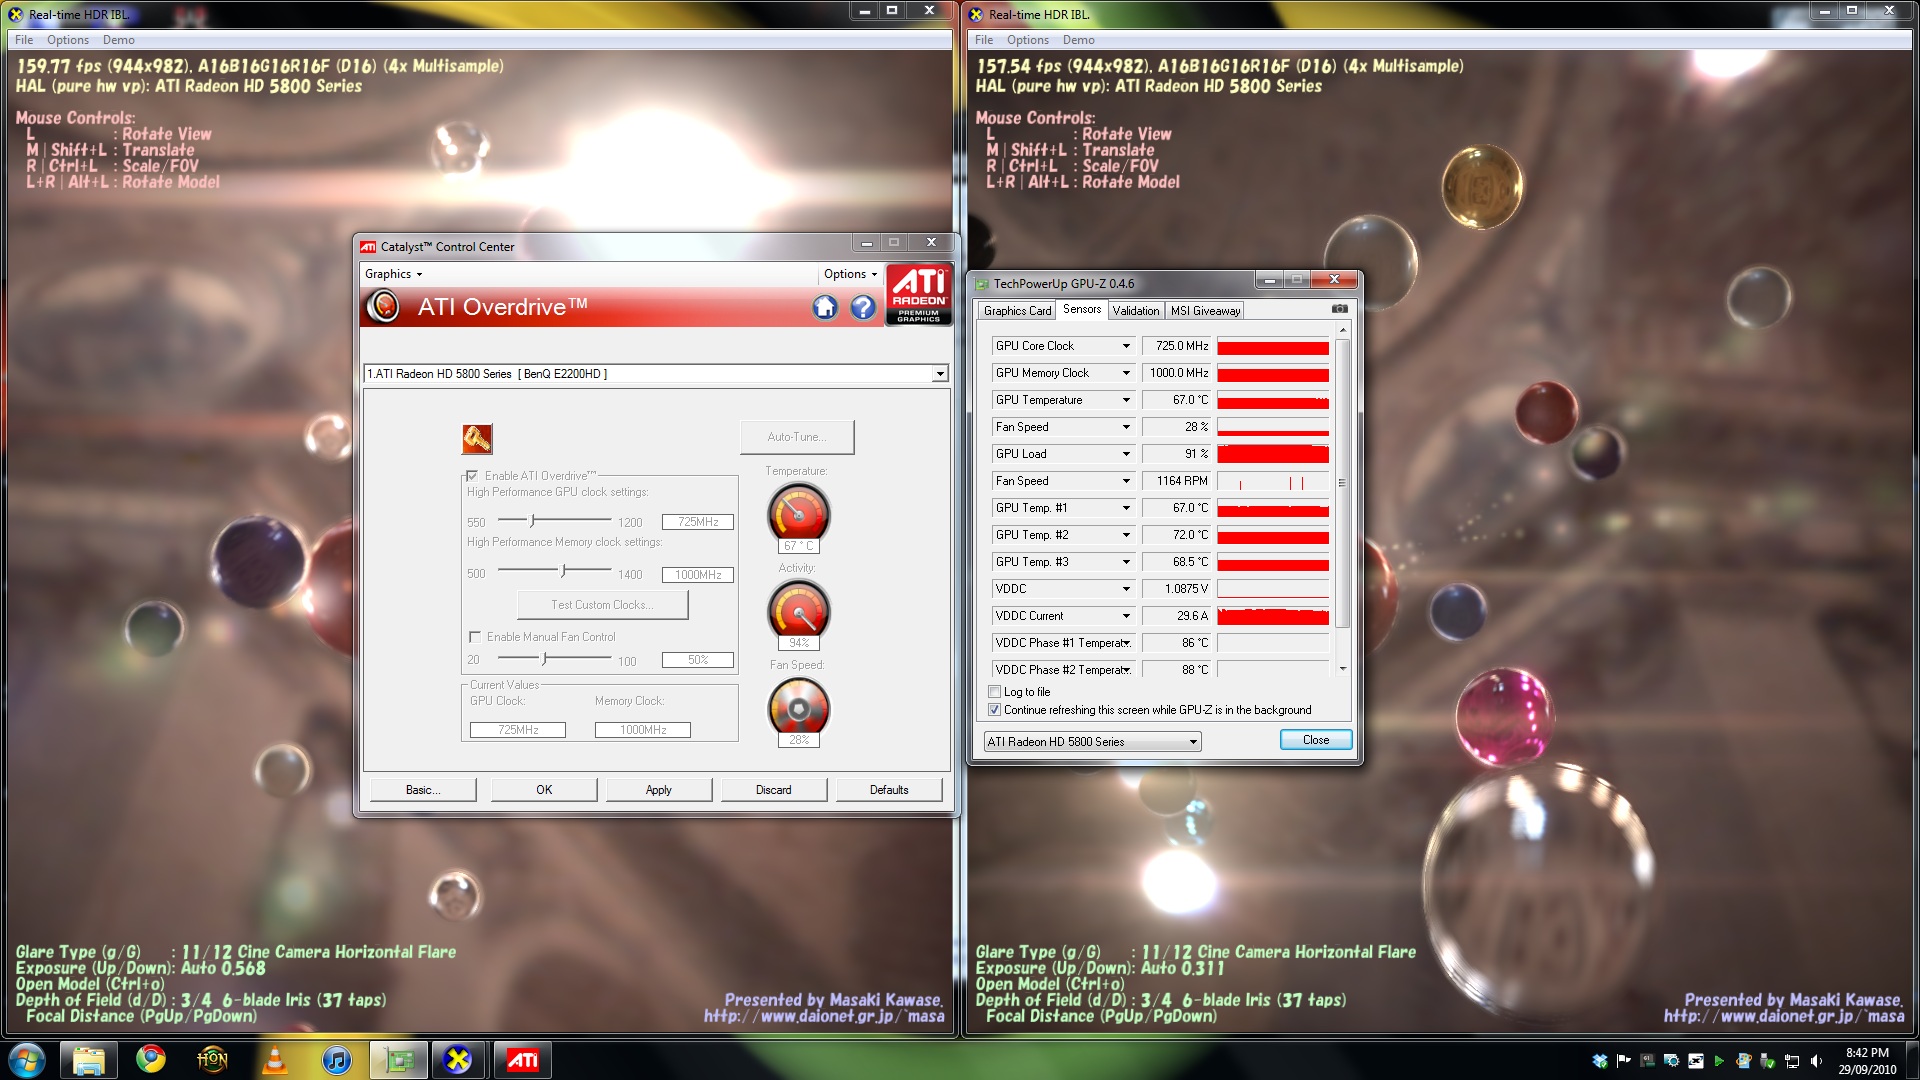Click the Discard button
1920x1080 pixels.
[774, 790]
